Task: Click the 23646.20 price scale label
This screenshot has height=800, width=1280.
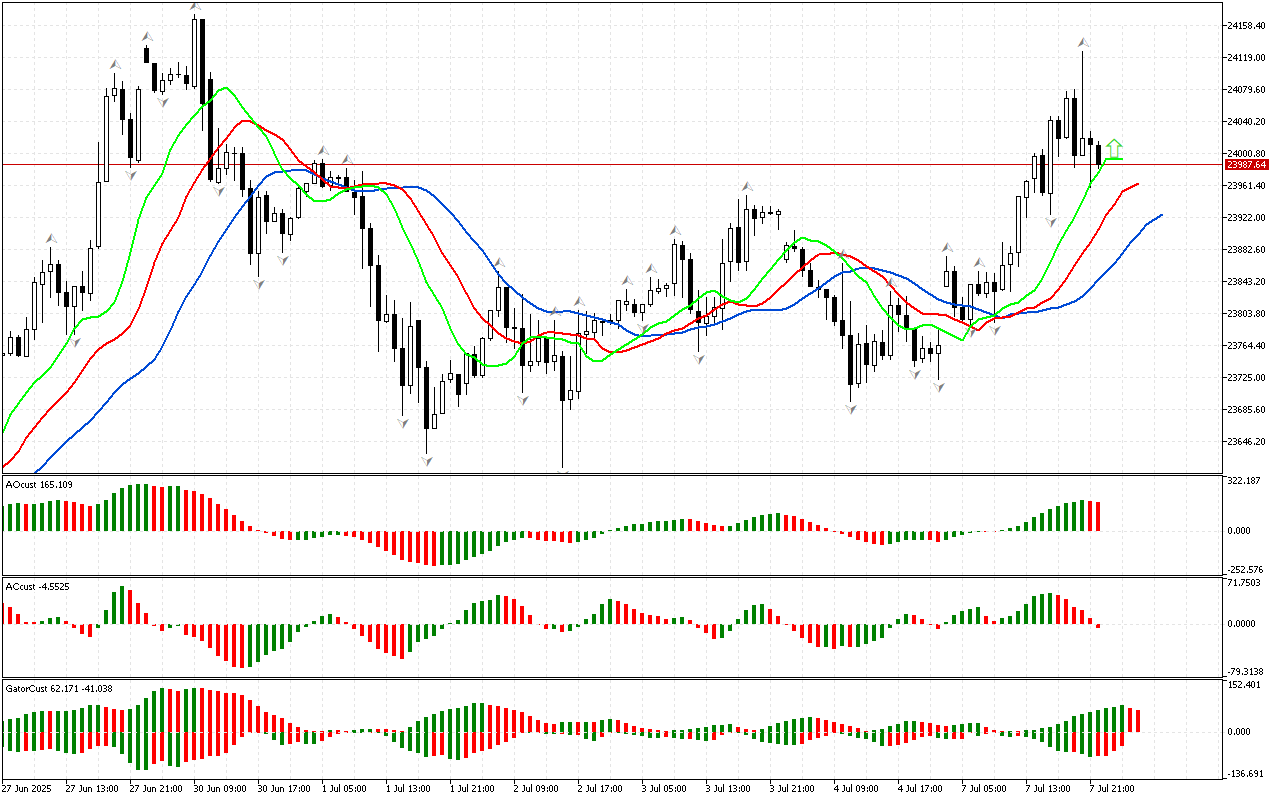Action: coord(1250,441)
